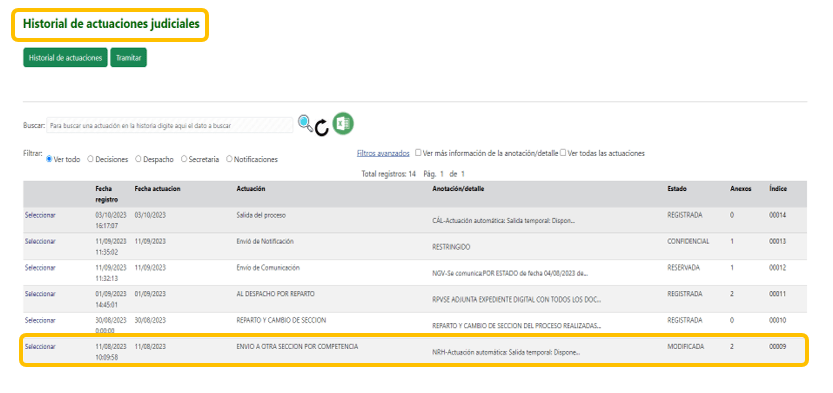Click the magnifying glass search icon
This screenshot has height=393, width=833.
[305, 124]
